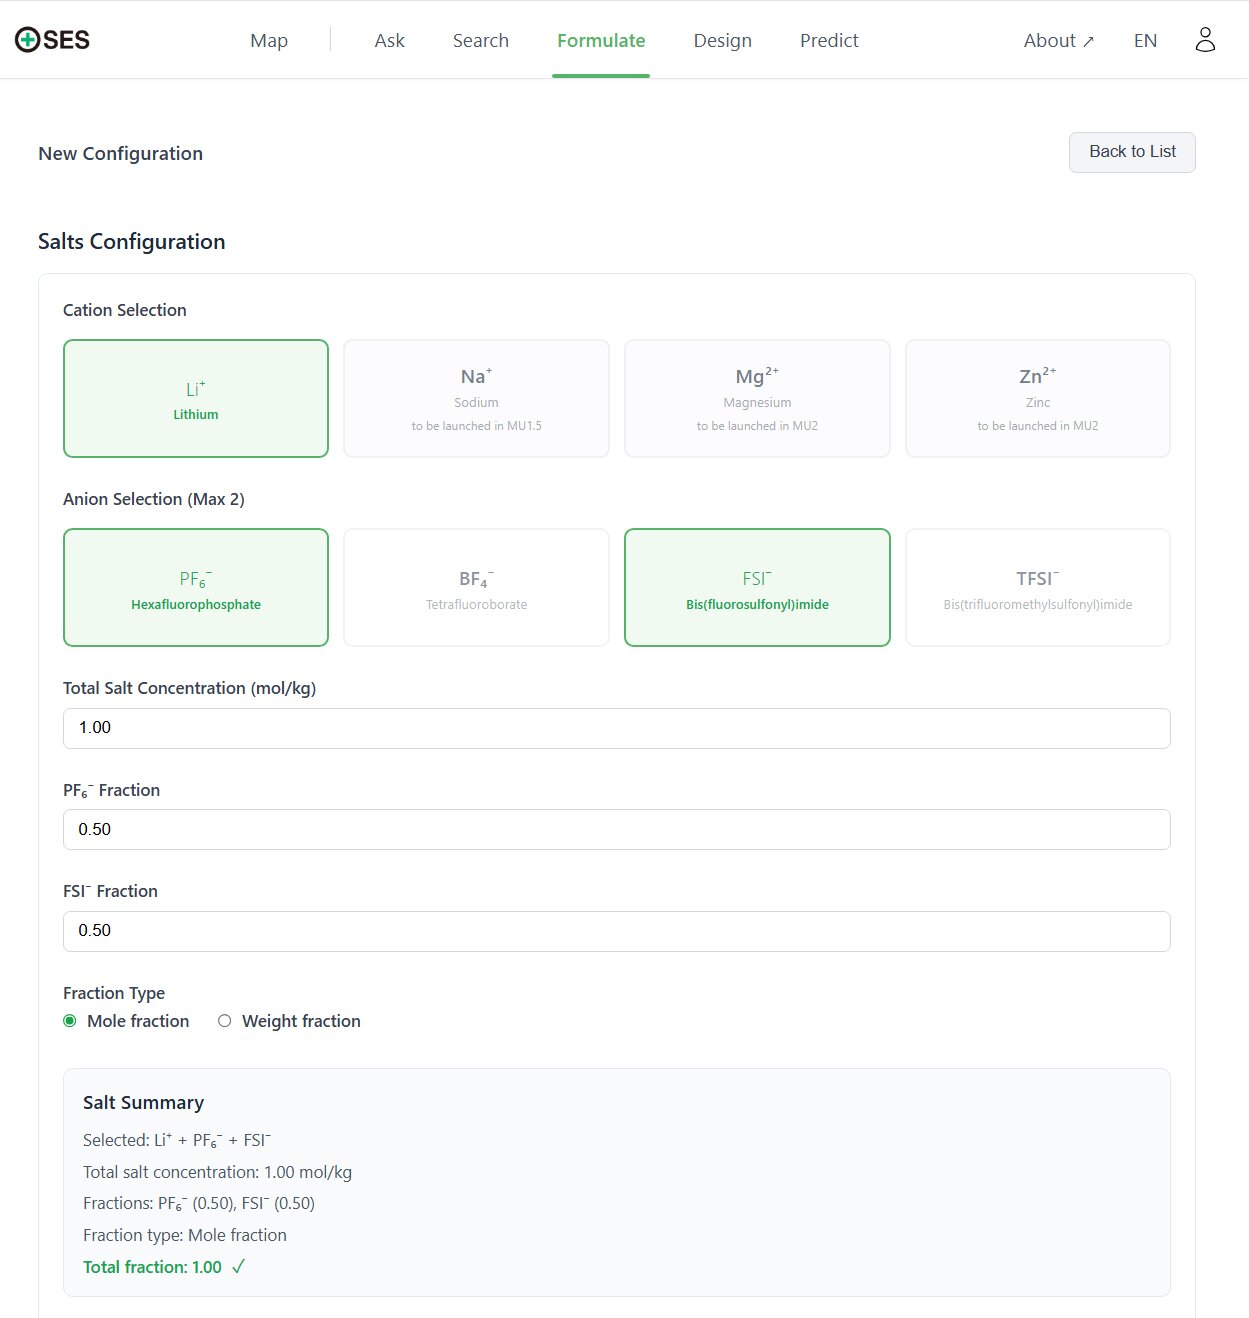
Task: Open the Predict tab
Action: coord(829,41)
